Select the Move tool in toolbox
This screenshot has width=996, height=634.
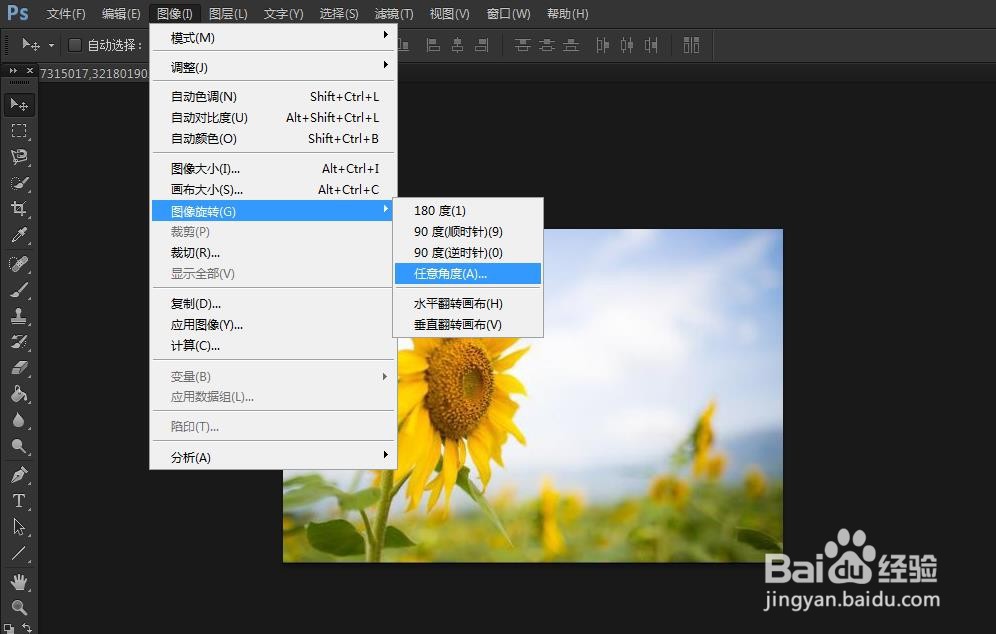19,104
